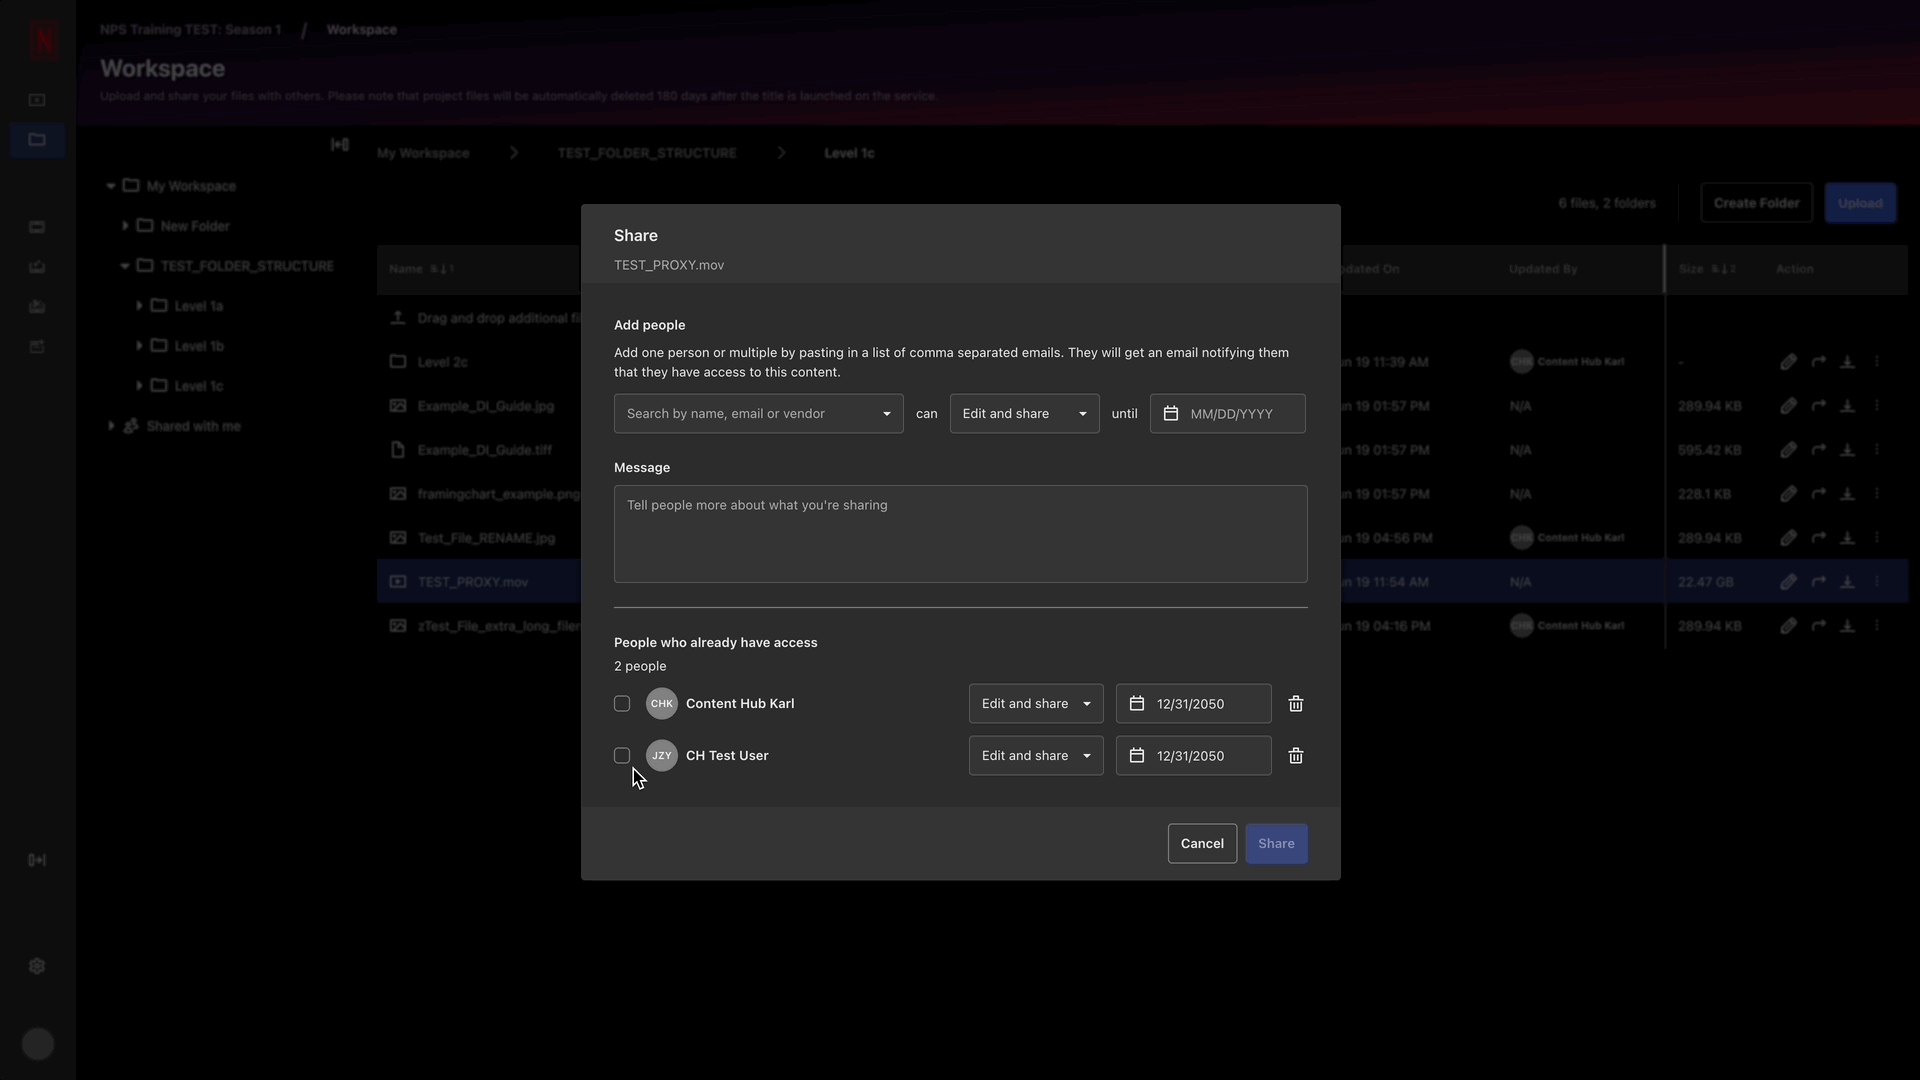Select the TEST_FOLDER_STRUCTURE breadcrumb item
The height and width of the screenshot is (1080, 1920).
[646, 152]
